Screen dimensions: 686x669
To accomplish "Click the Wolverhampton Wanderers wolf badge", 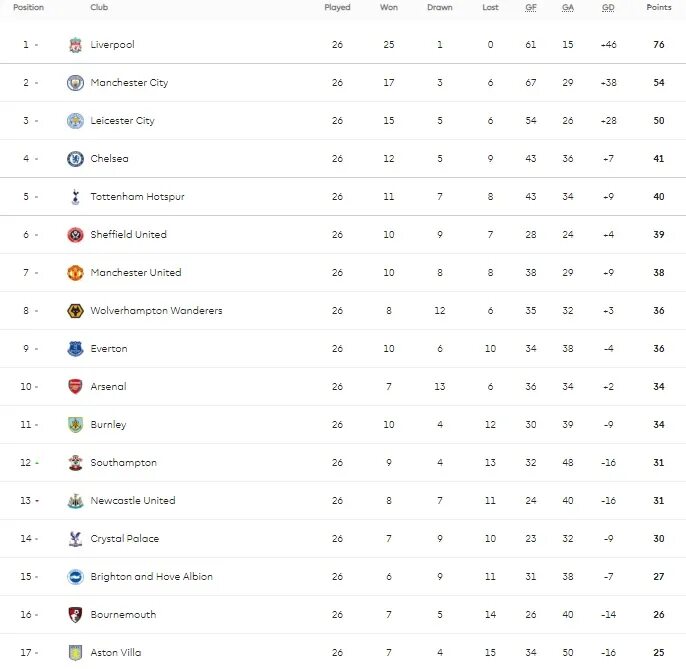I will [x=75, y=311].
